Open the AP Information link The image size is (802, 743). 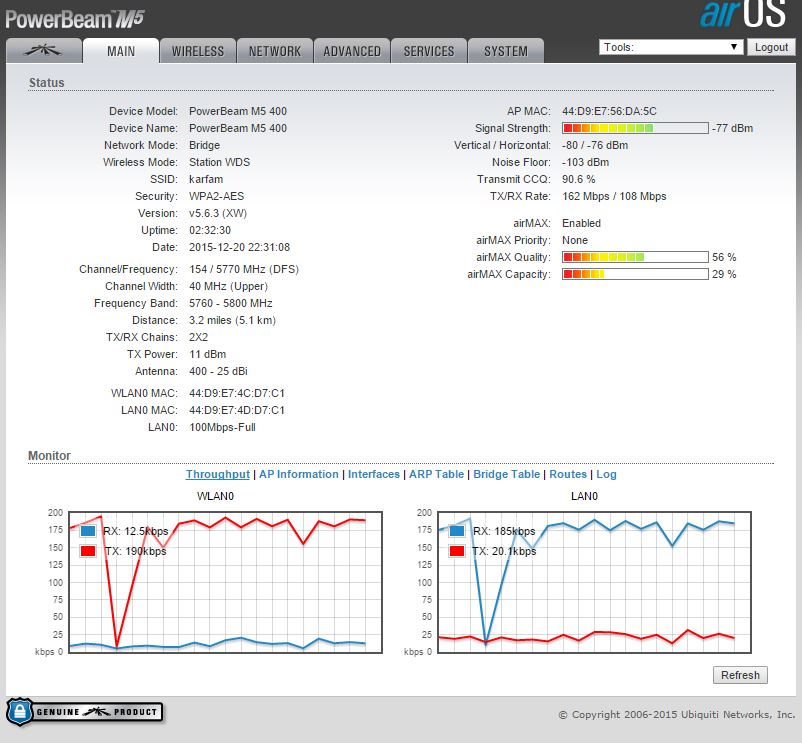pyautogui.click(x=299, y=474)
